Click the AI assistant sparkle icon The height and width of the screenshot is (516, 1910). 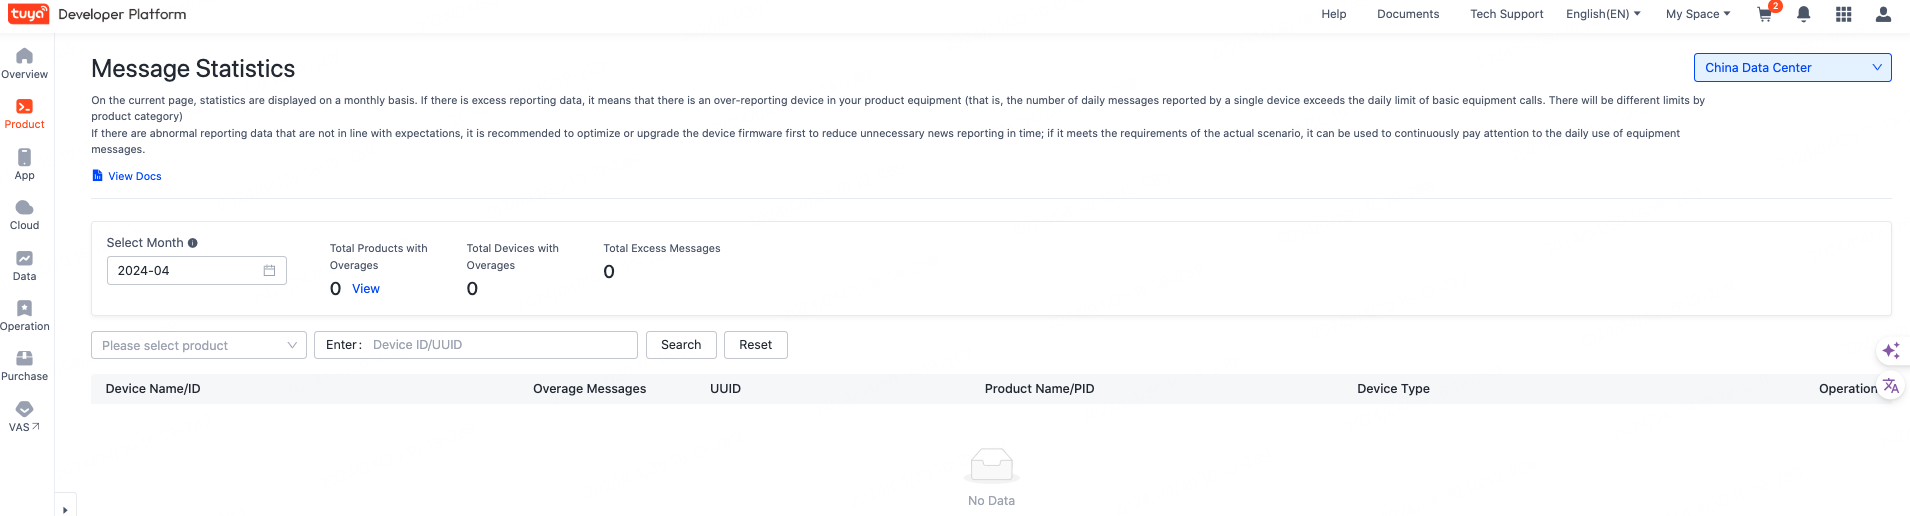click(1890, 351)
